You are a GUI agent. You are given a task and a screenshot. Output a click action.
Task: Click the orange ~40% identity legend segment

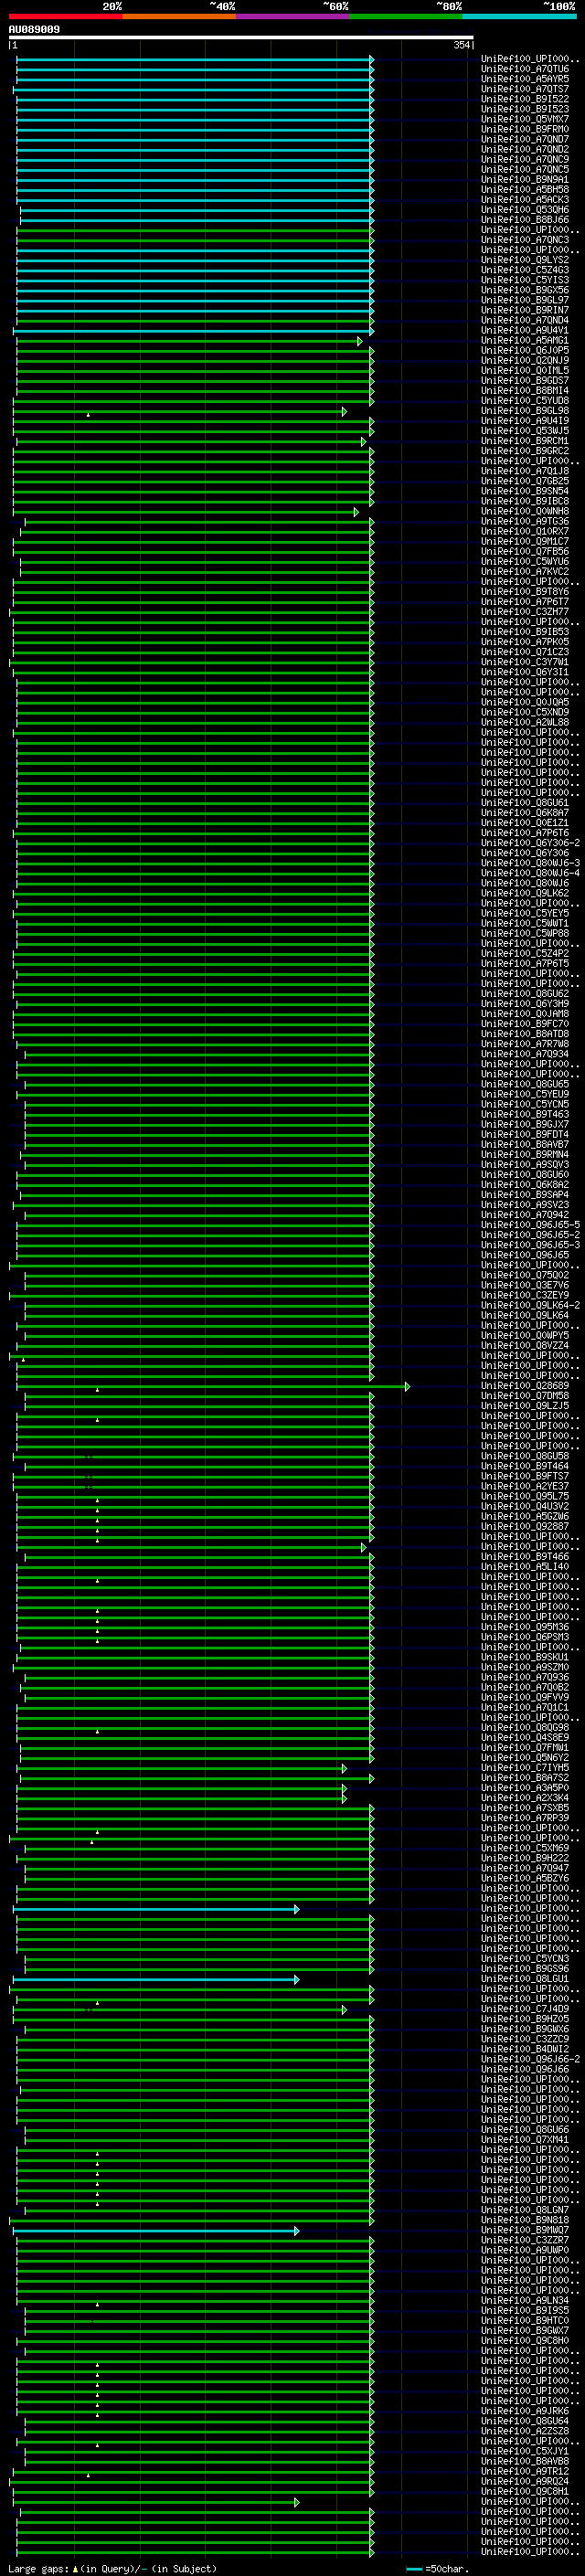tap(179, 16)
